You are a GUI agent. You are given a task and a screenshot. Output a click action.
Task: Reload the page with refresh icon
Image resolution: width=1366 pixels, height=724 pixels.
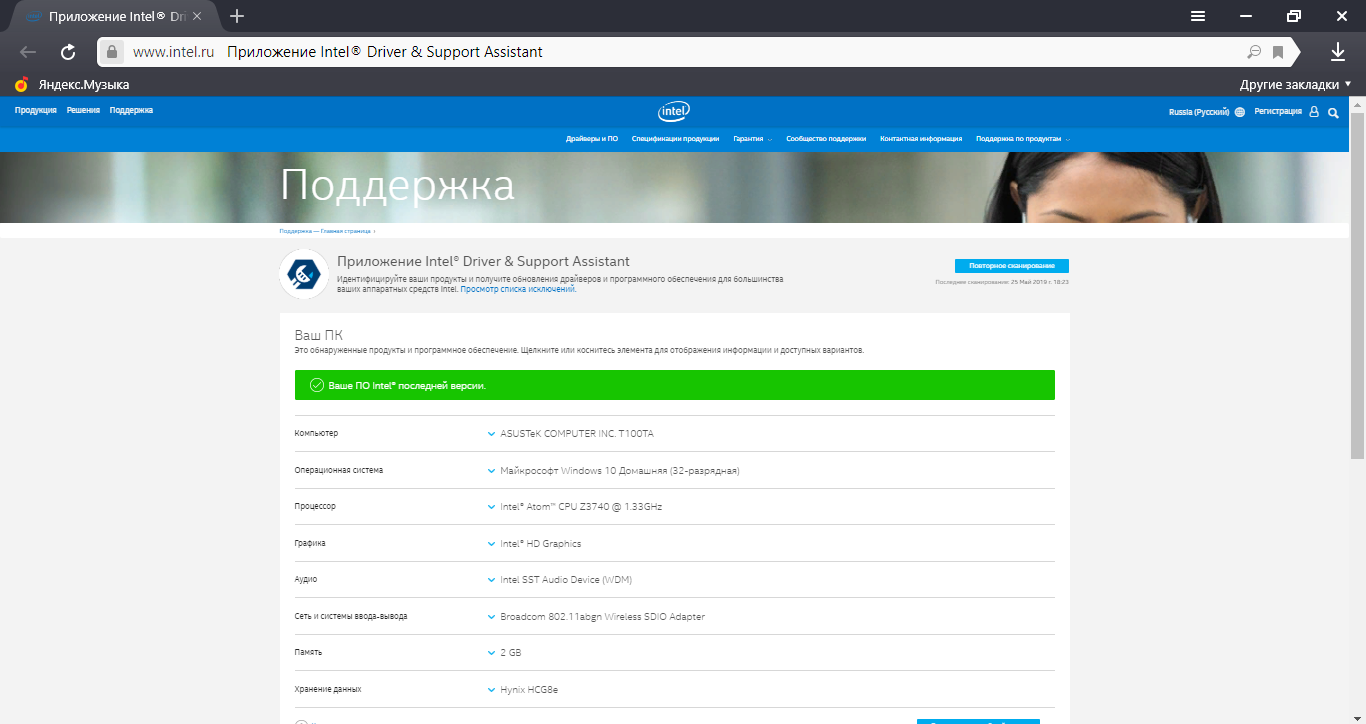coord(68,52)
